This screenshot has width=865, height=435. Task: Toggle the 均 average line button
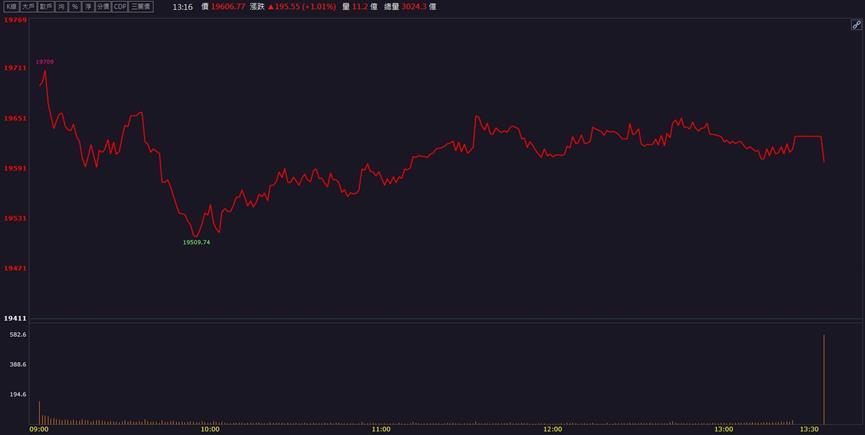point(61,7)
